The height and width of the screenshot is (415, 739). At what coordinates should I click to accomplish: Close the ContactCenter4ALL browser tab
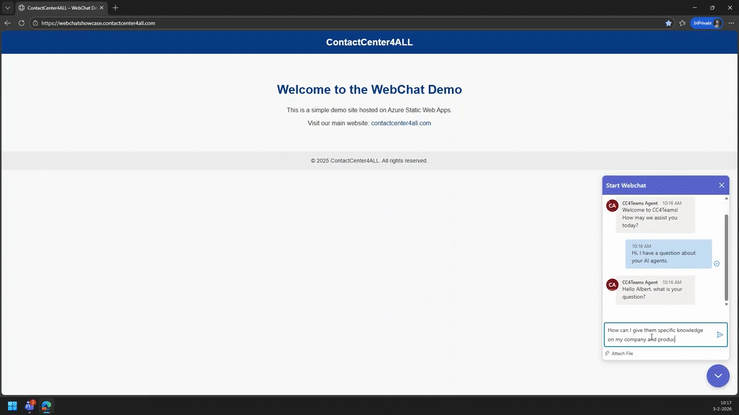coord(101,8)
